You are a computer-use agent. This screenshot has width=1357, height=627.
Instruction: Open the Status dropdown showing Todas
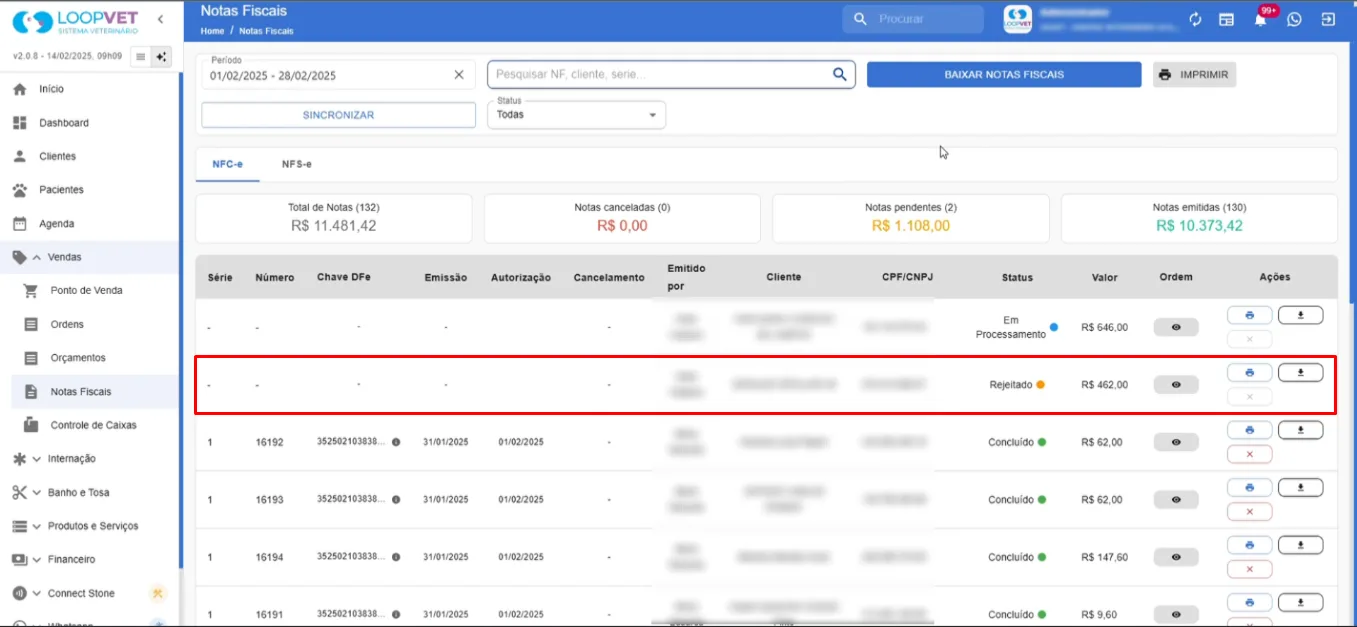pos(576,115)
